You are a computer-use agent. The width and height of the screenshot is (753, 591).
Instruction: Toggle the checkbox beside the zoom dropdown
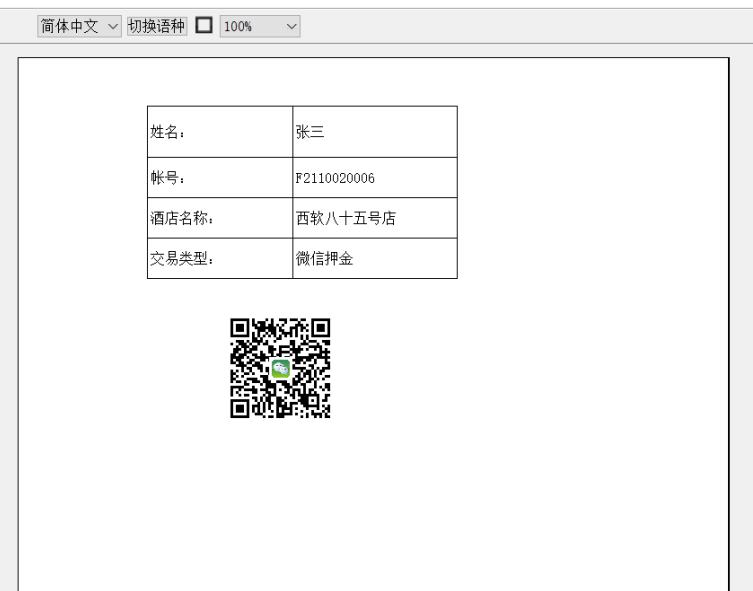coord(204,25)
